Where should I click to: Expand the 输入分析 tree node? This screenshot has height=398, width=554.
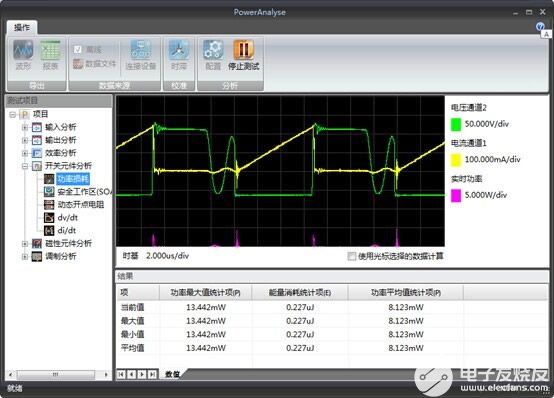click(25, 127)
